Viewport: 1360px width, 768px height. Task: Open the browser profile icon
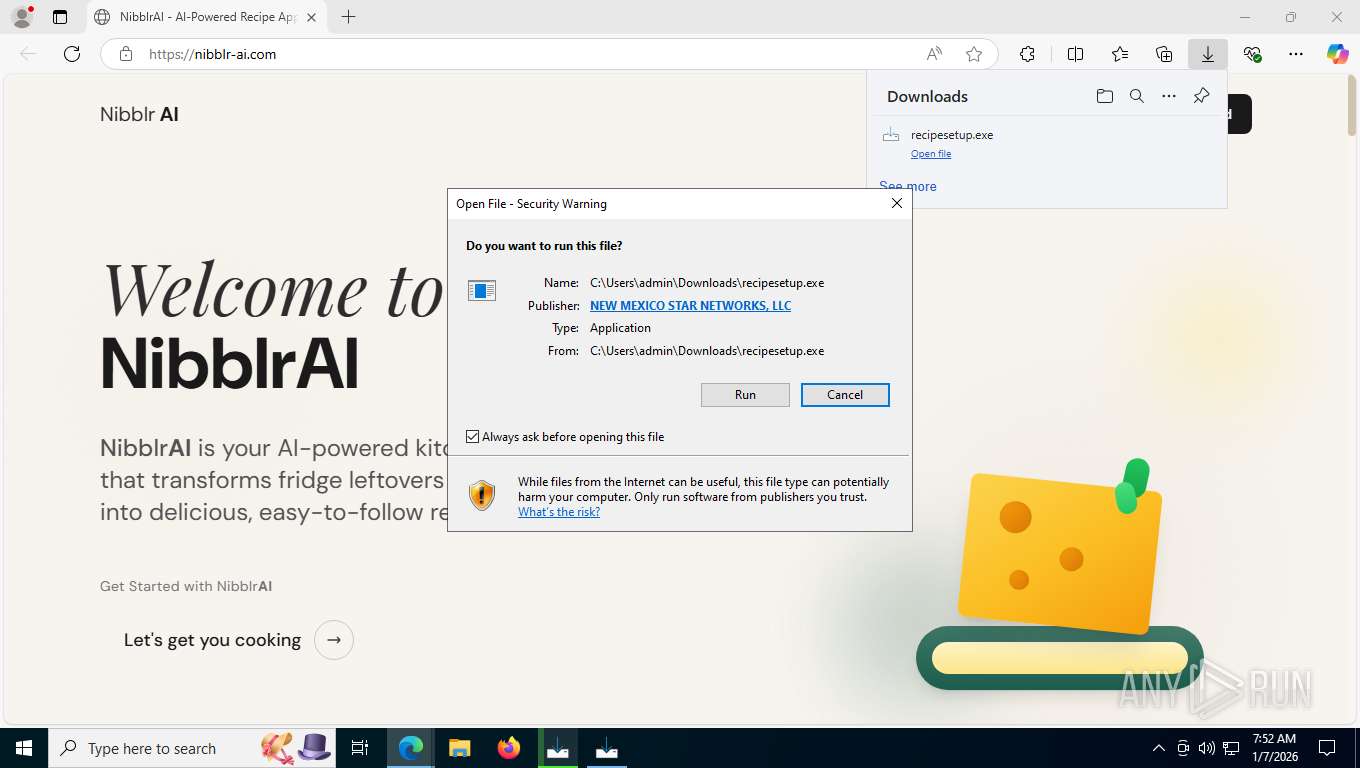pos(21,17)
